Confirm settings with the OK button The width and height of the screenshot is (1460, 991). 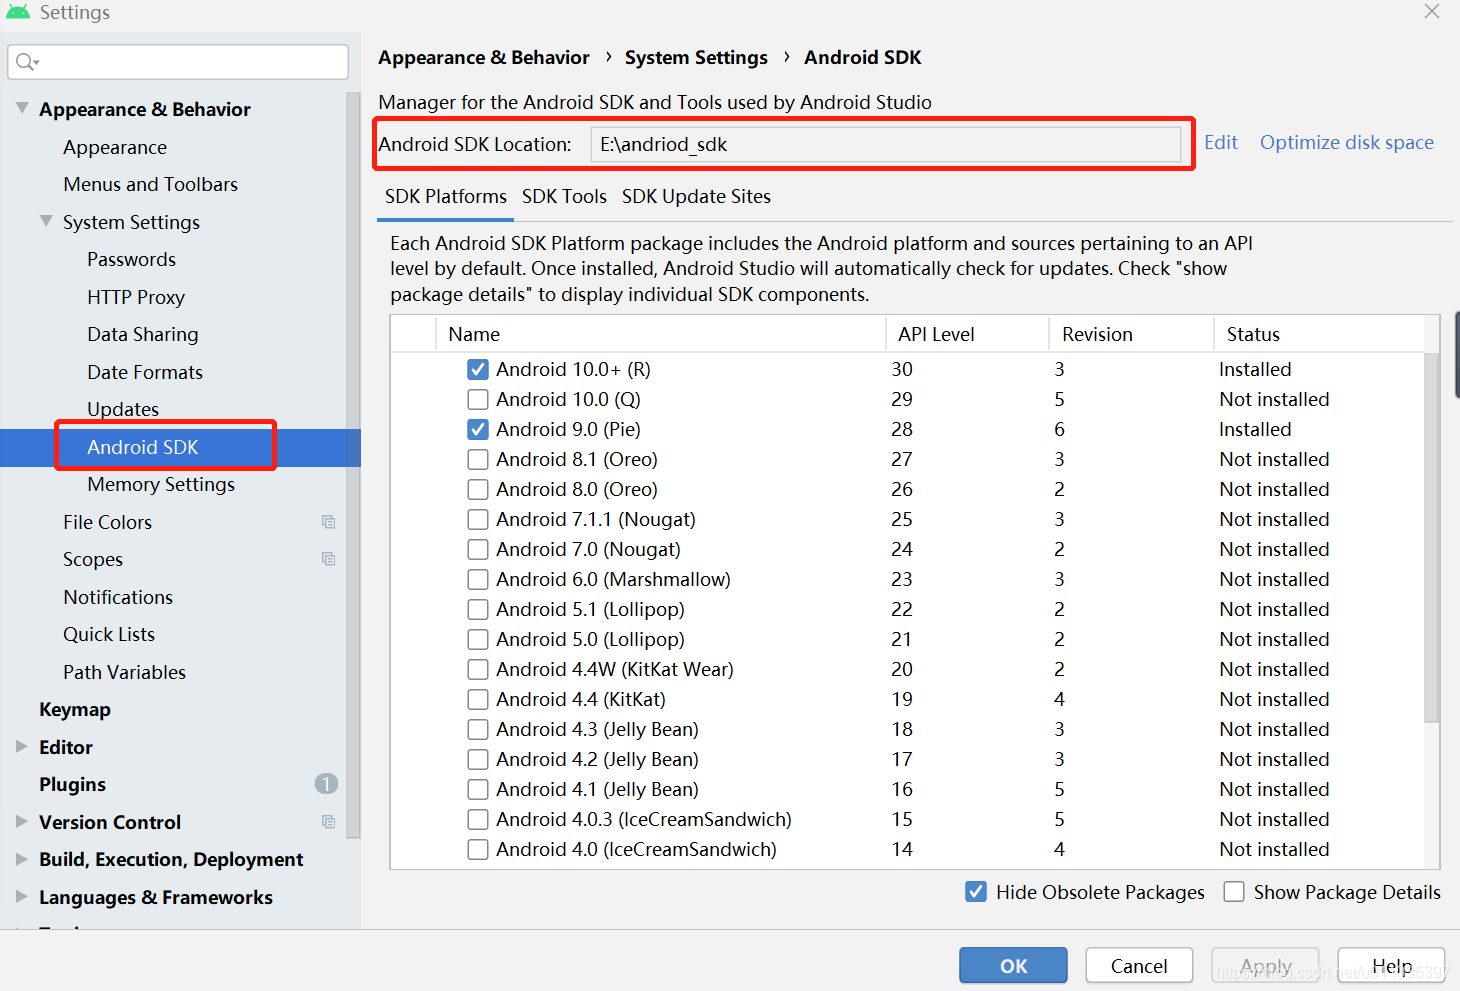click(1013, 966)
